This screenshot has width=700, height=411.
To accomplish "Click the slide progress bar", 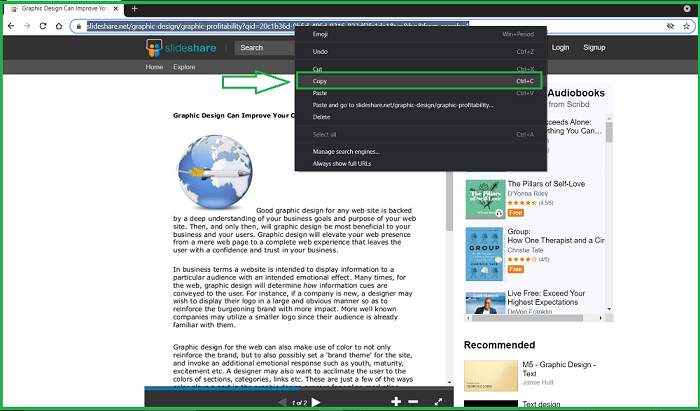I will [x=299, y=388].
